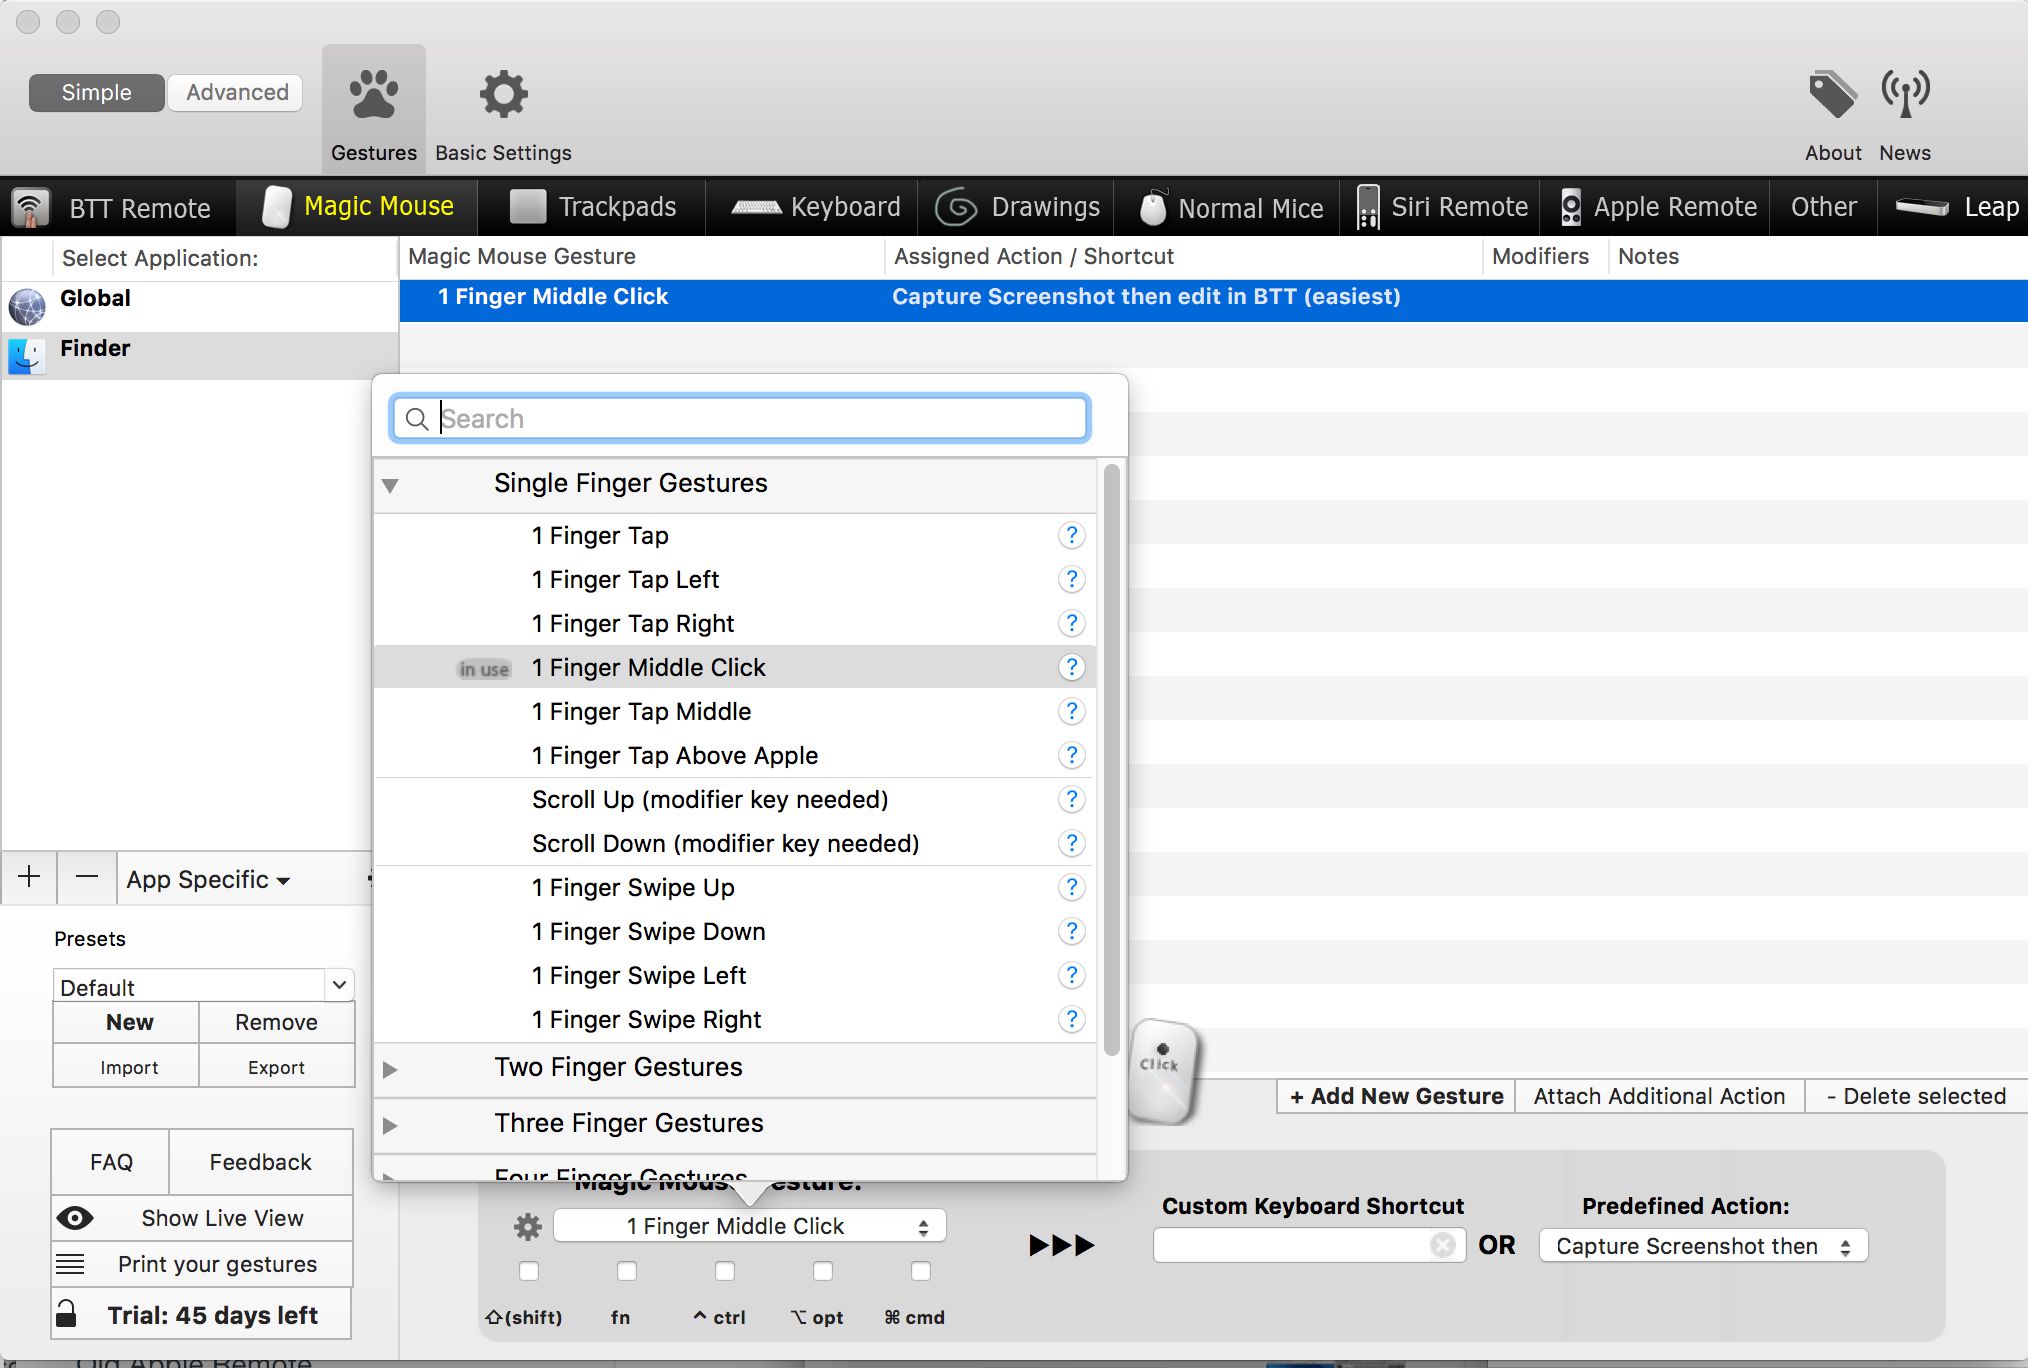Click Delete selected button
Image resolution: width=2028 pixels, height=1368 pixels.
coord(1915,1096)
